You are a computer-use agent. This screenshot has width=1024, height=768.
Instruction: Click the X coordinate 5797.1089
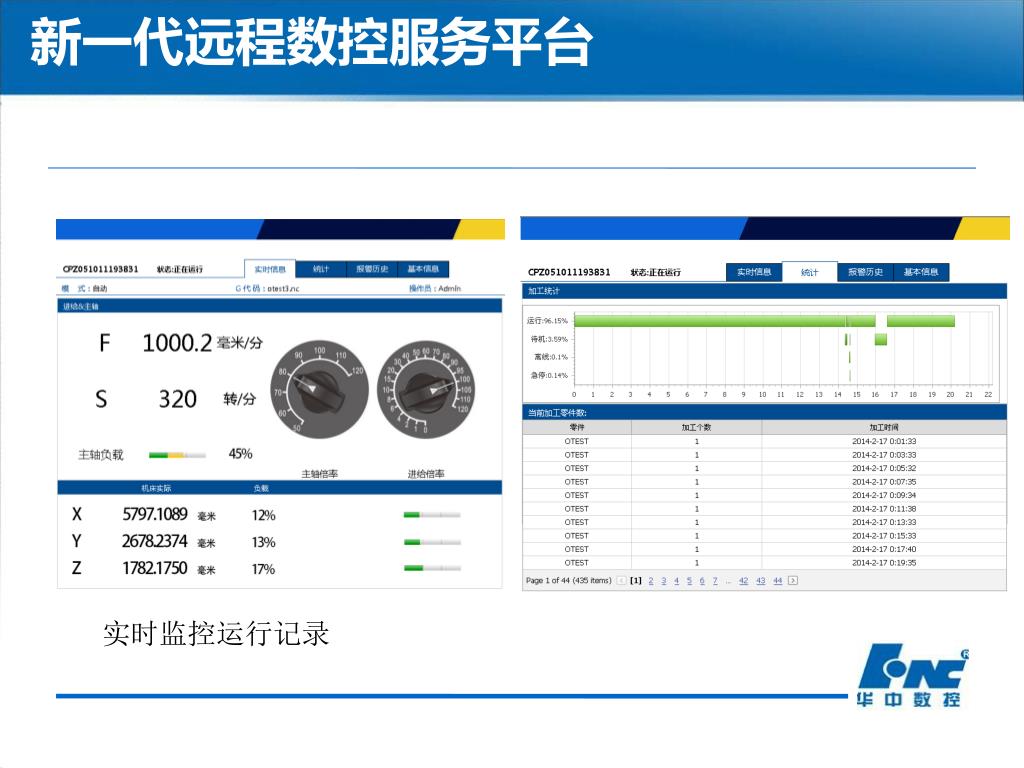click(155, 515)
